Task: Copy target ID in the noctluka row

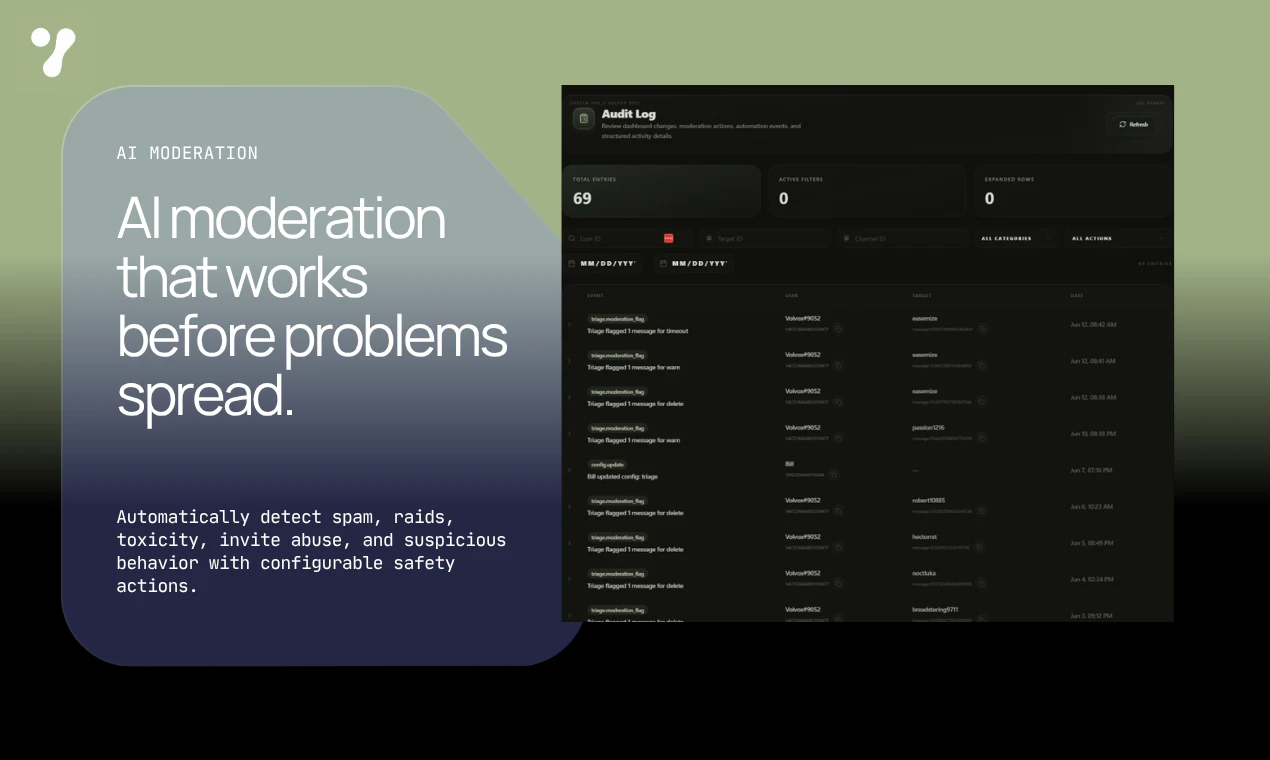Action: pos(982,584)
